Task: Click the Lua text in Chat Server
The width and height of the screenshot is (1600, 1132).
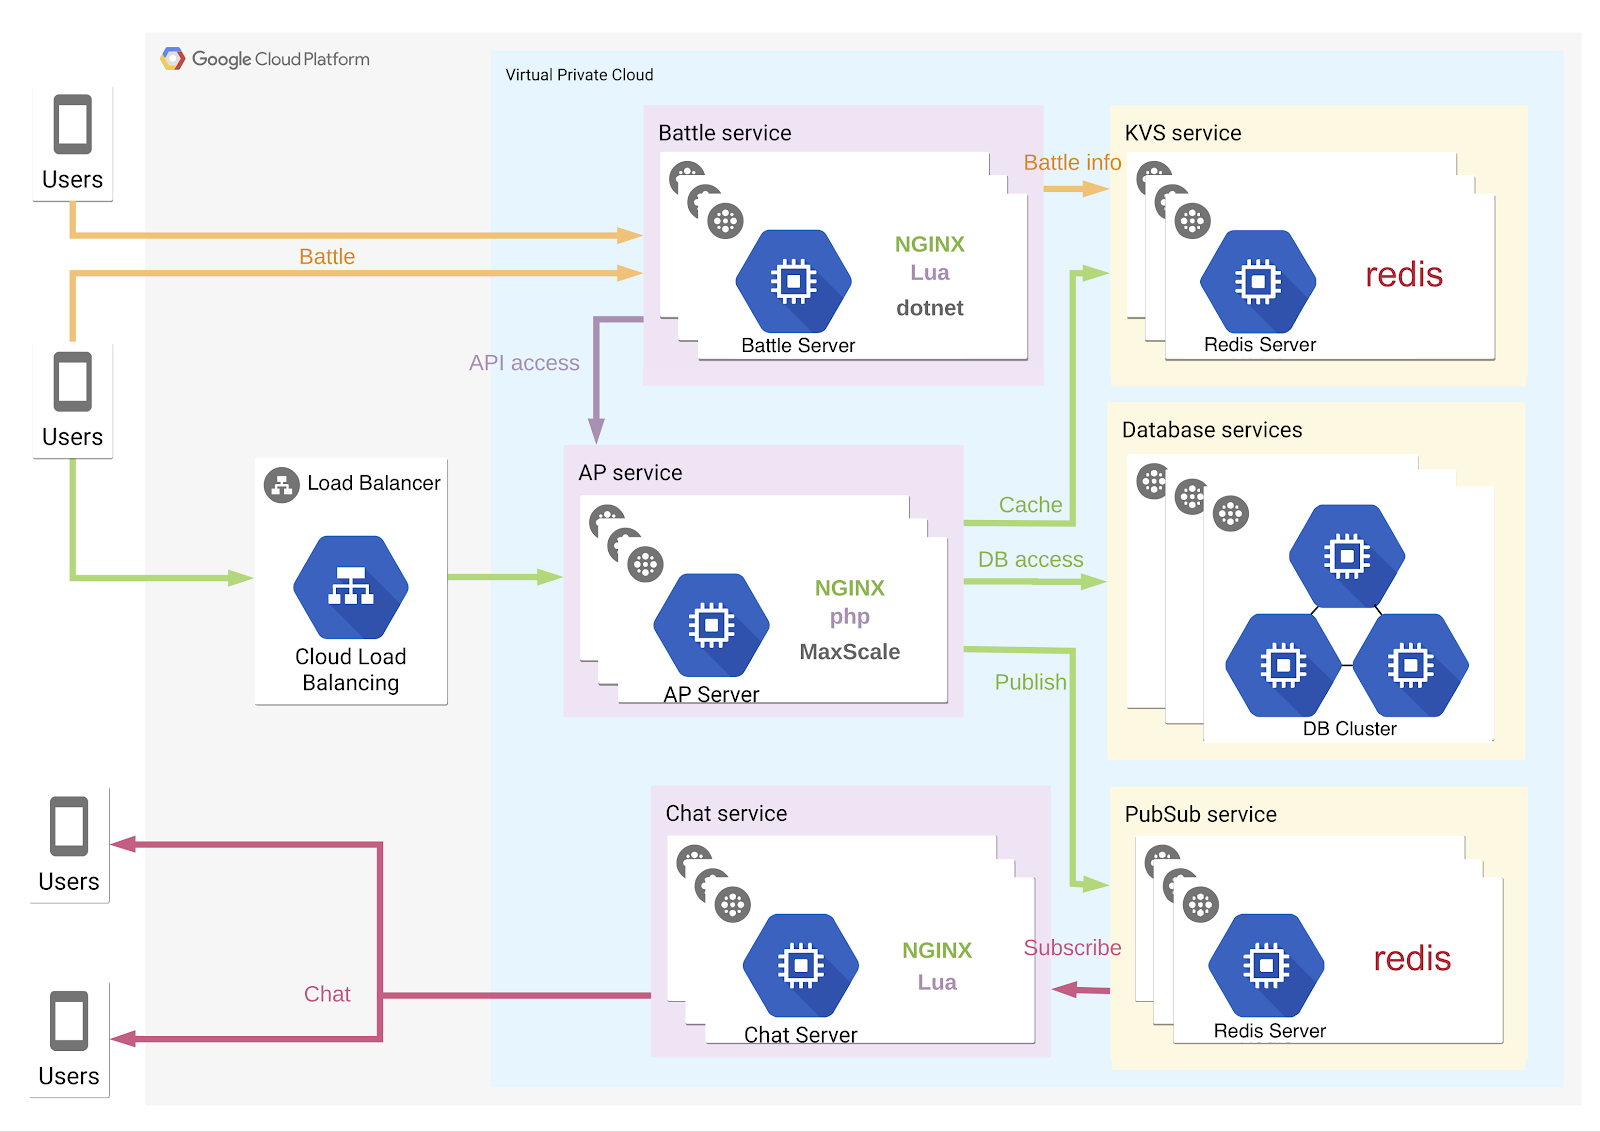Action: click(937, 983)
